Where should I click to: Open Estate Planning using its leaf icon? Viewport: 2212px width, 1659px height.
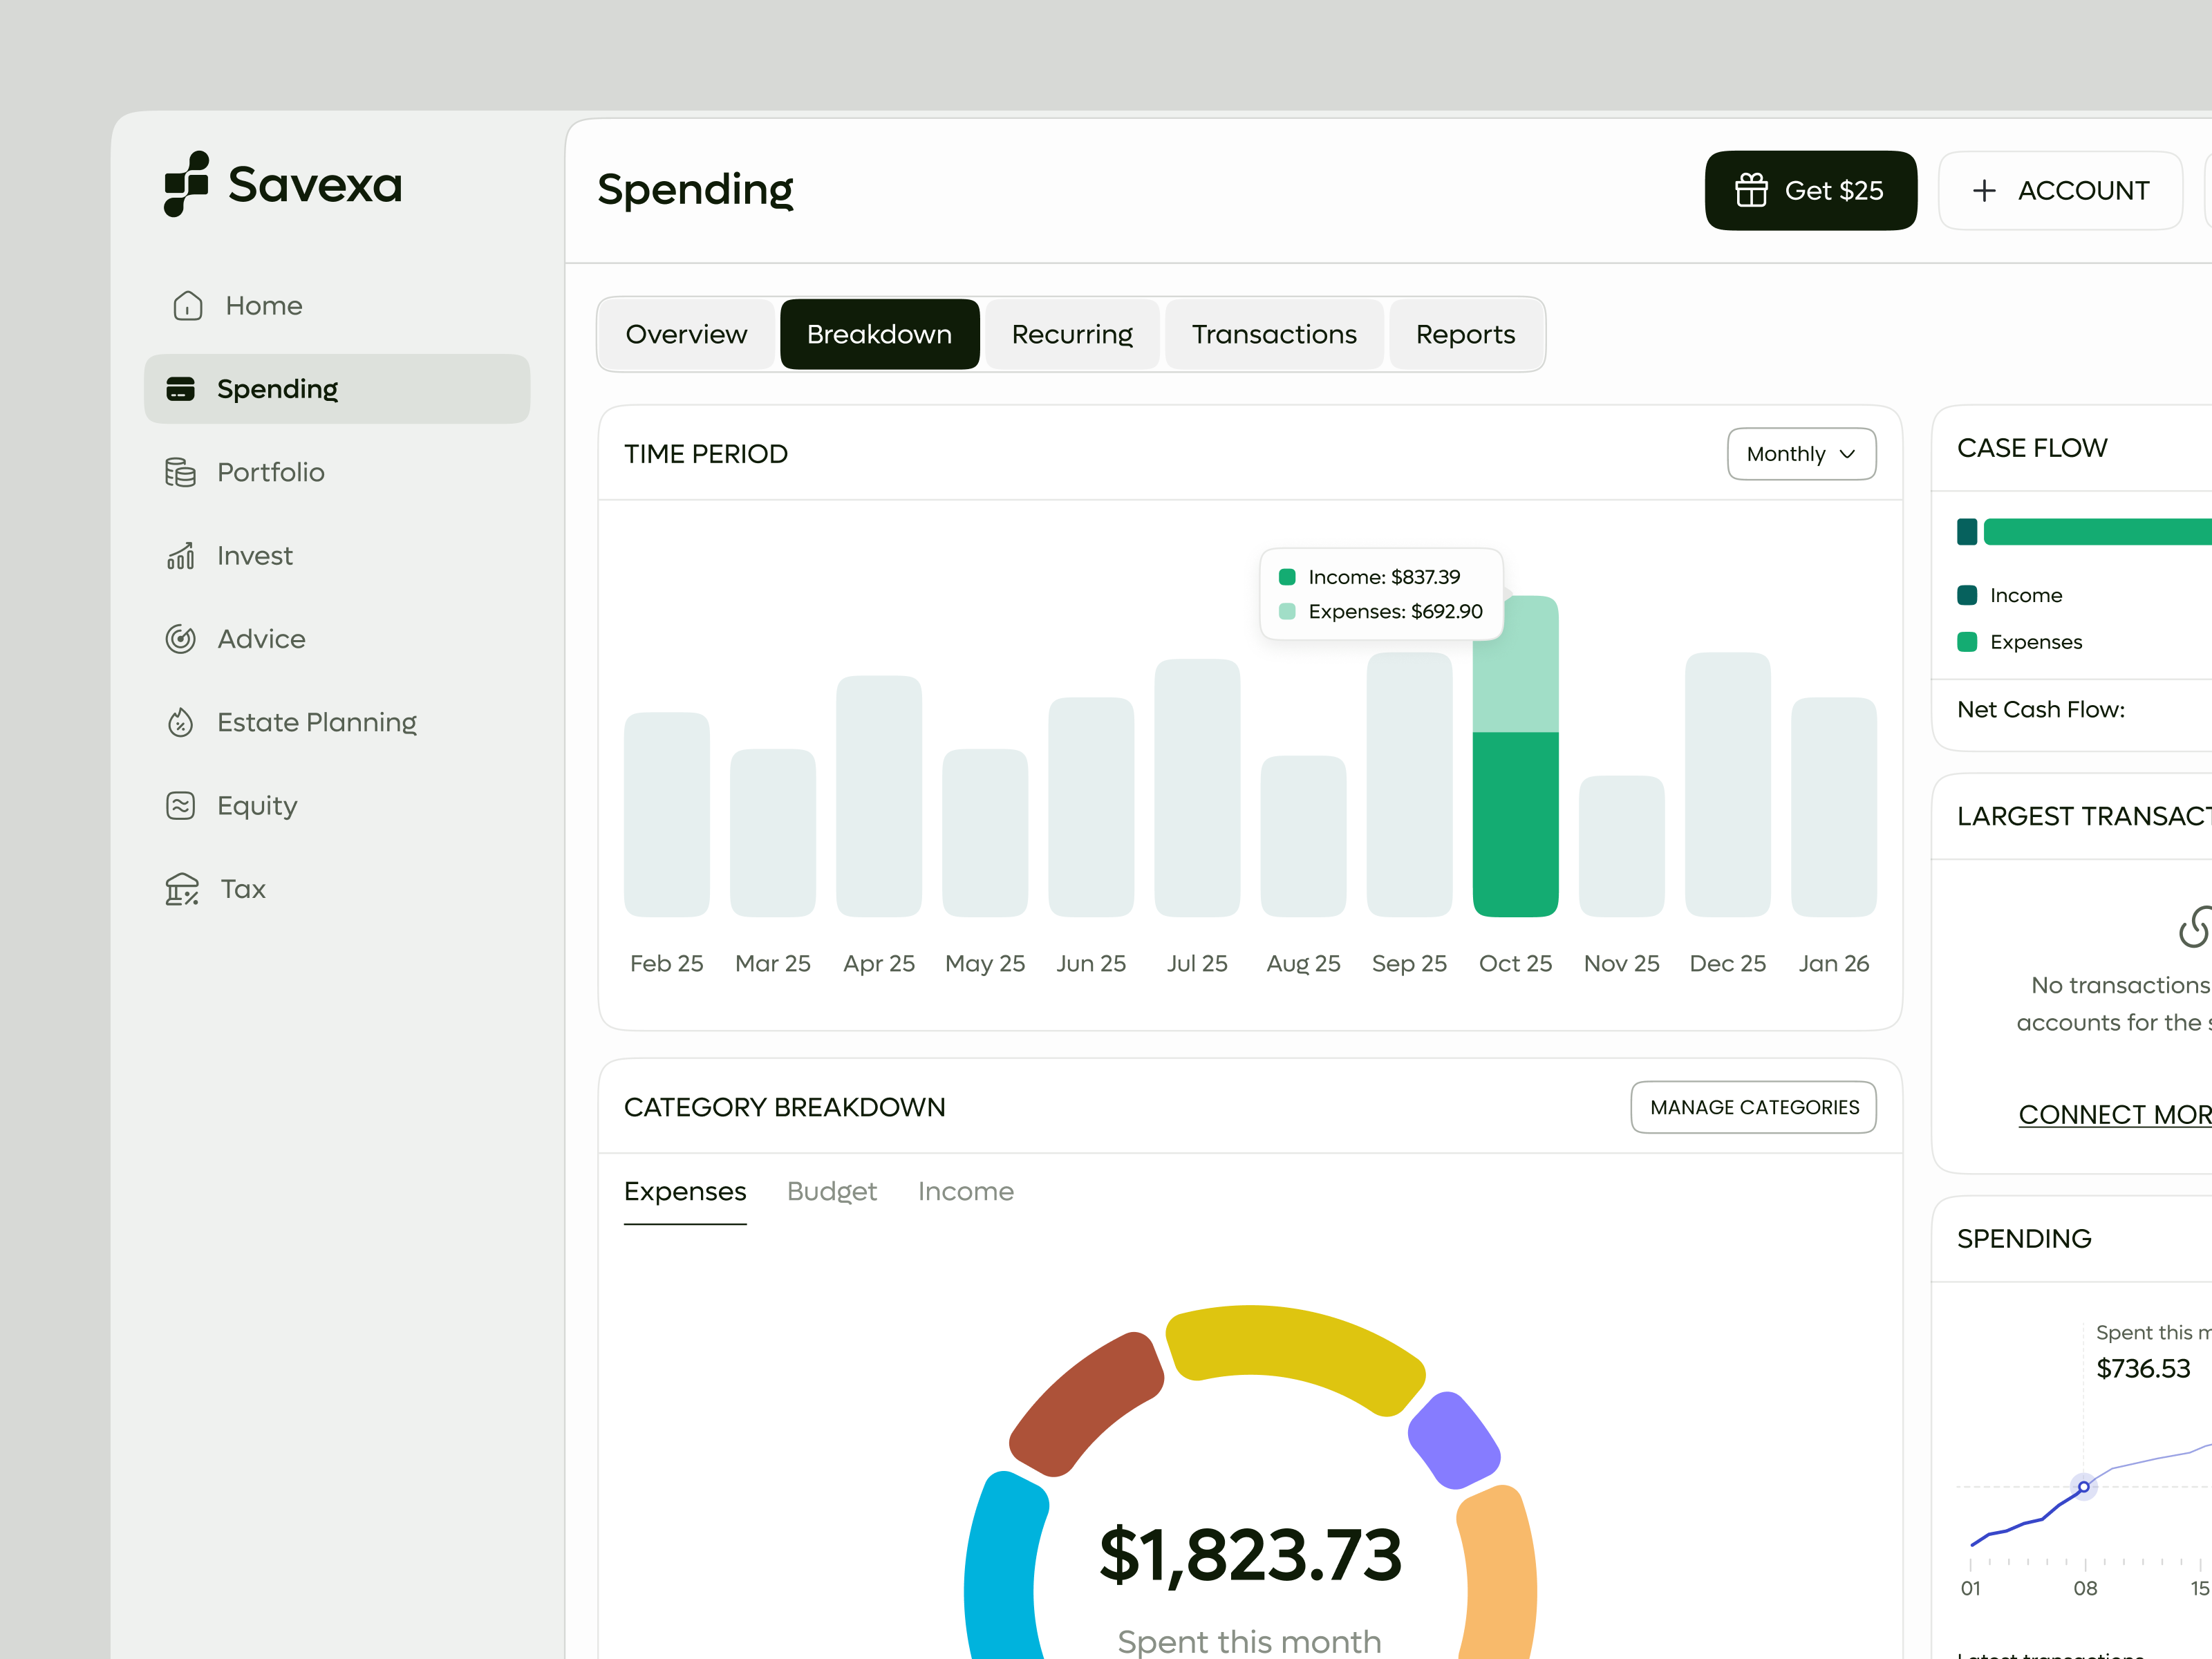[181, 722]
